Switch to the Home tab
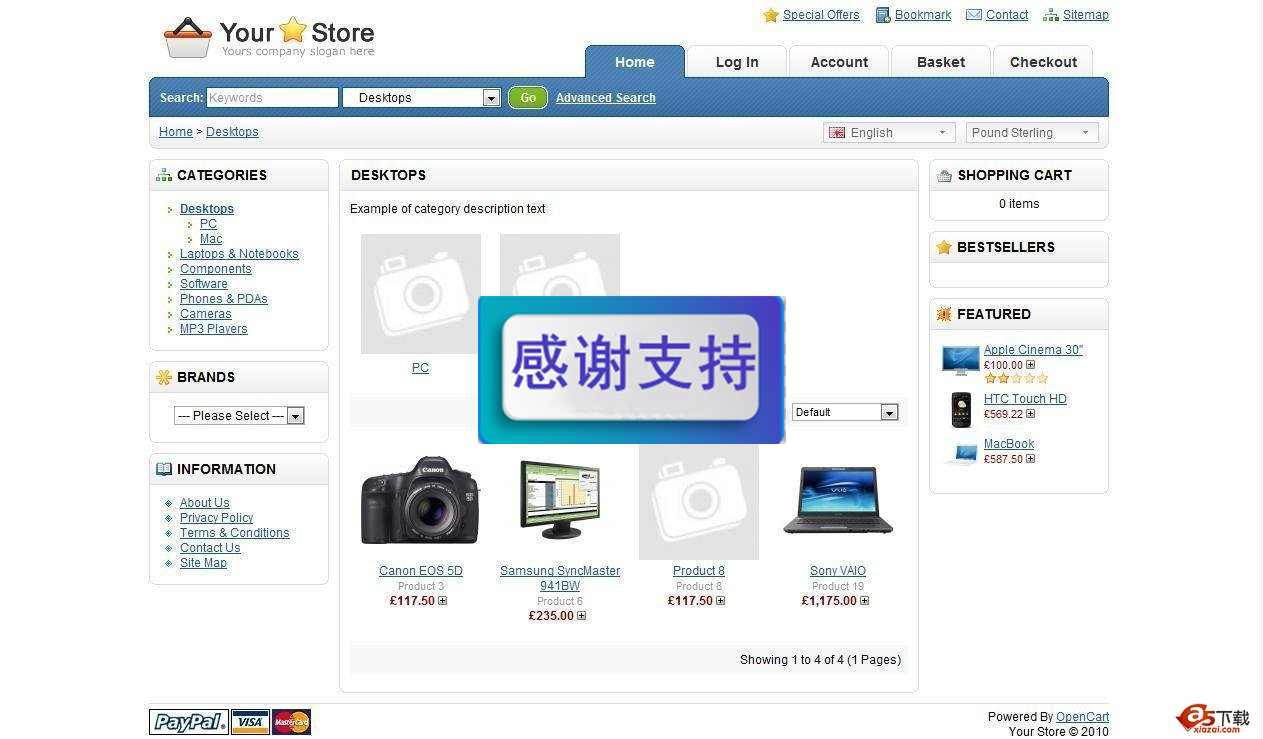Image resolution: width=1263 pixels, height=739 pixels. click(x=635, y=62)
